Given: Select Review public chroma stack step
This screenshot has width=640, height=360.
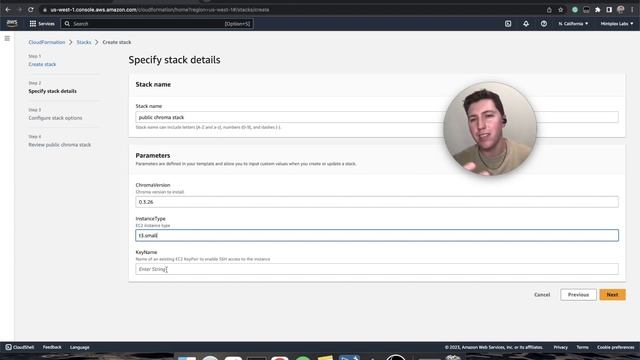Looking at the screenshot, I should click(x=60, y=145).
